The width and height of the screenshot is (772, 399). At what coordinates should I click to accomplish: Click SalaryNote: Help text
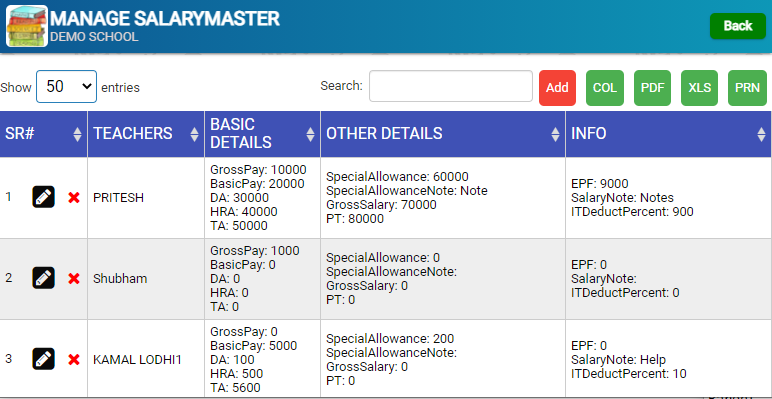(618, 360)
